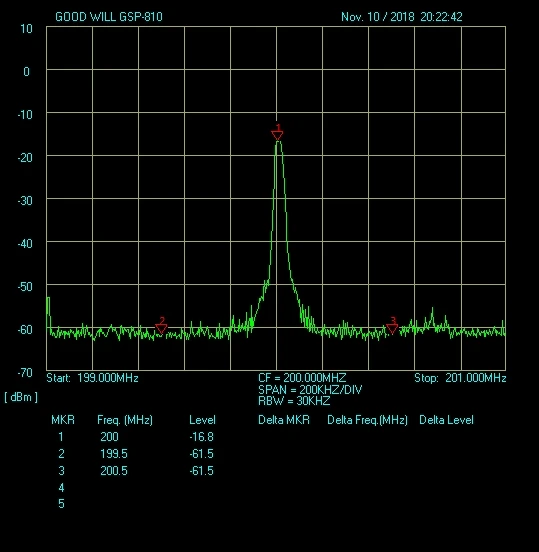Click marker 1 level value -16.8
539x552 pixels.
coord(201,437)
